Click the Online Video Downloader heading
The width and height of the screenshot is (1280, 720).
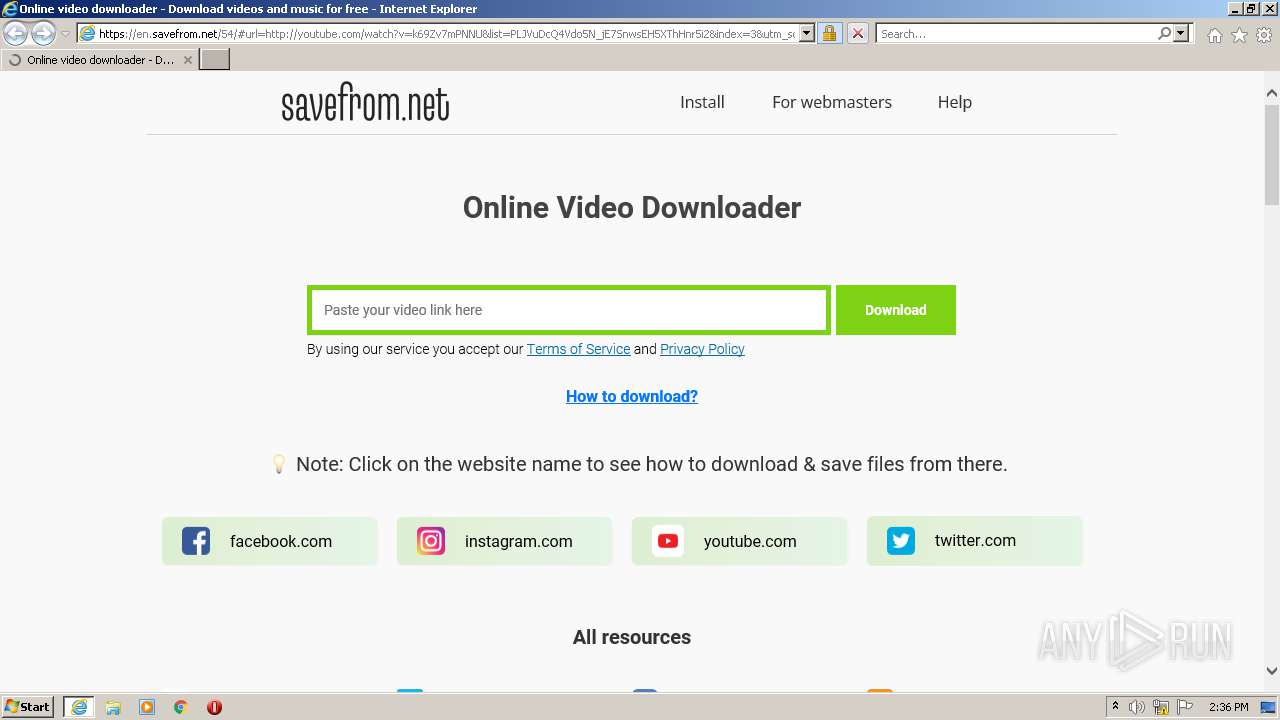[x=632, y=208]
